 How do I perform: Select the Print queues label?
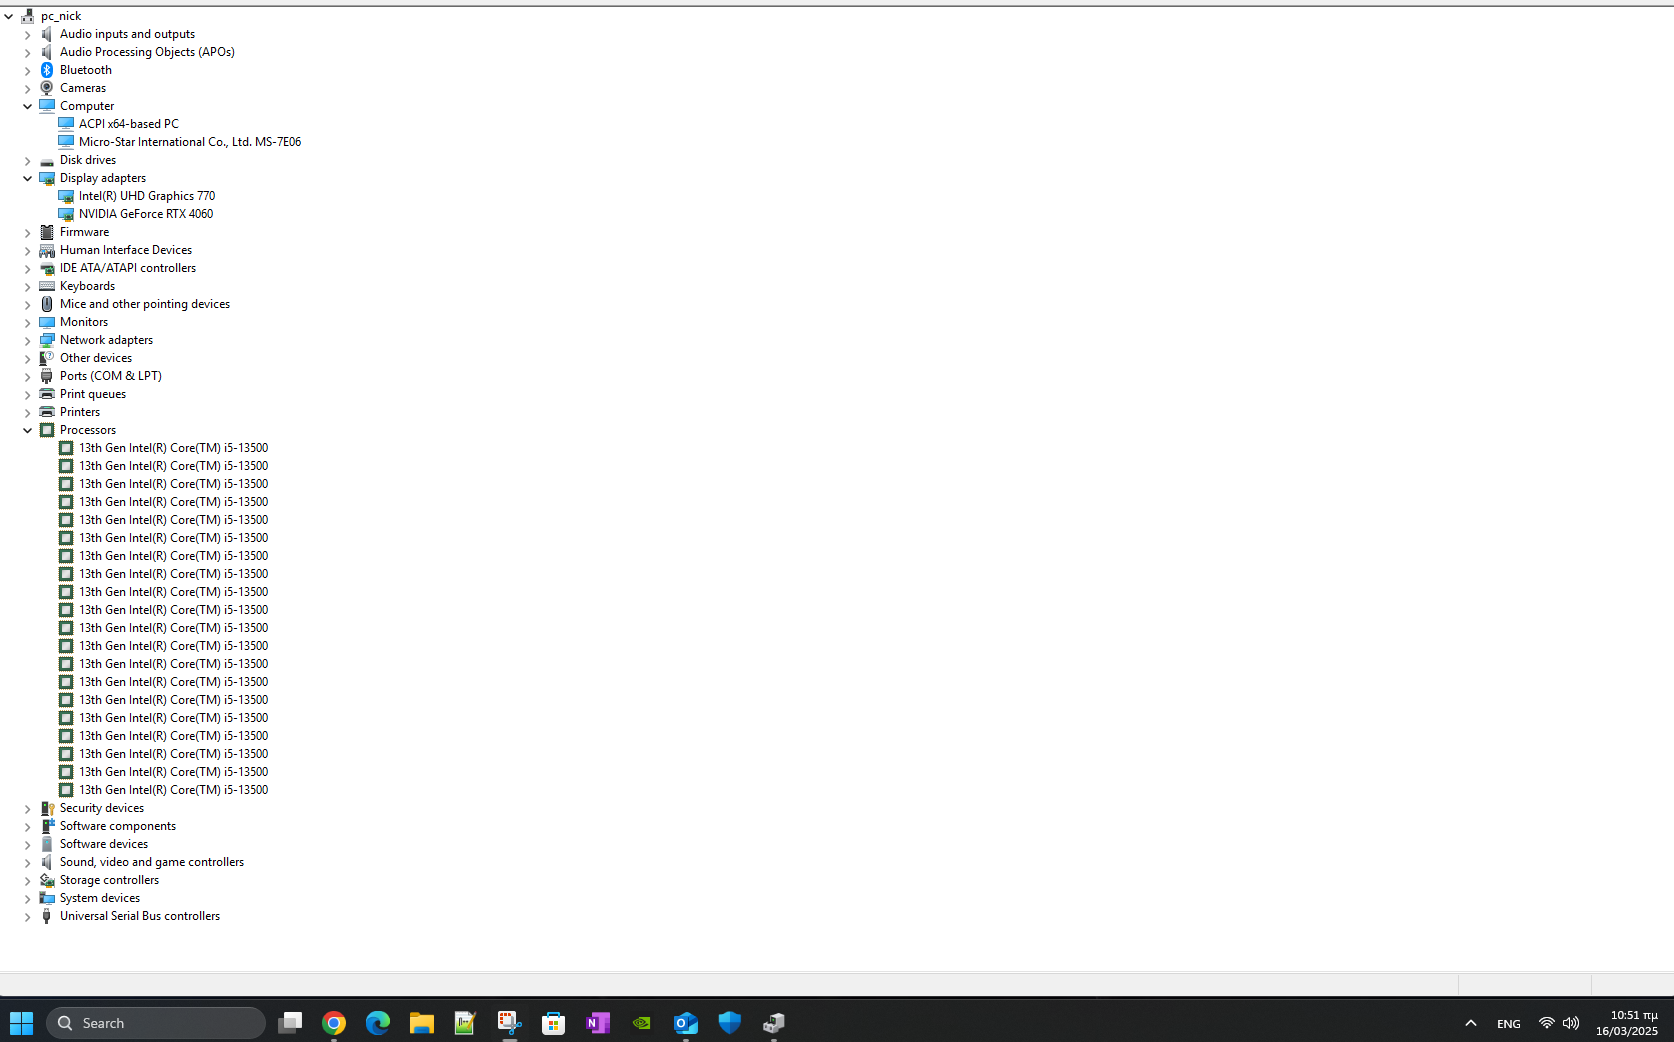93,394
